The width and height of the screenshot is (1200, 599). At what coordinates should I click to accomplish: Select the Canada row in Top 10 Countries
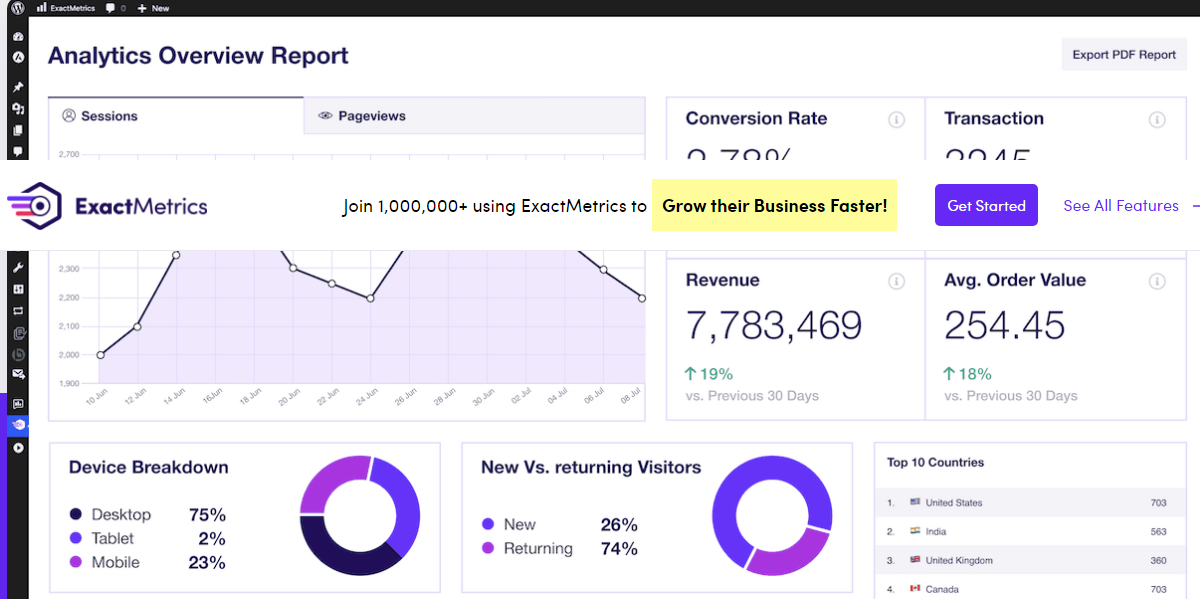pyautogui.click(x=1028, y=589)
